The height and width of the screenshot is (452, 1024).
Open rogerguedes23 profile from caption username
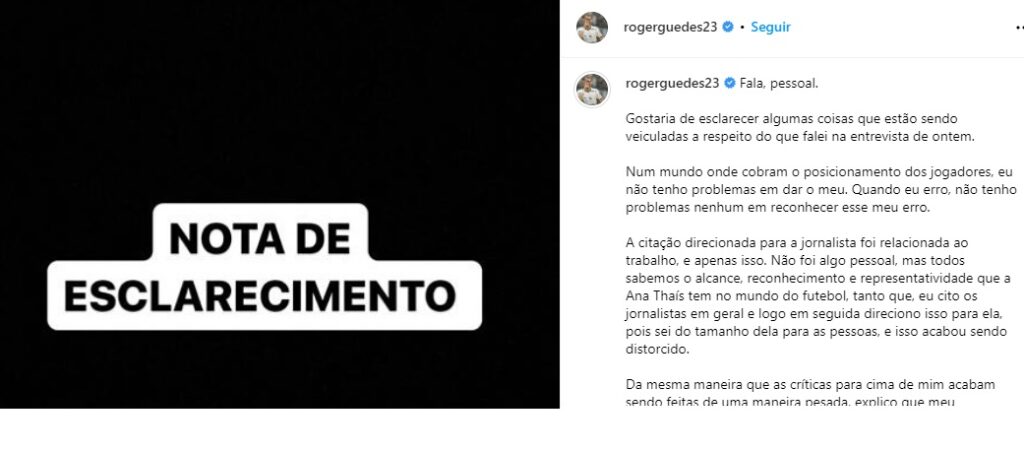[x=672, y=84]
